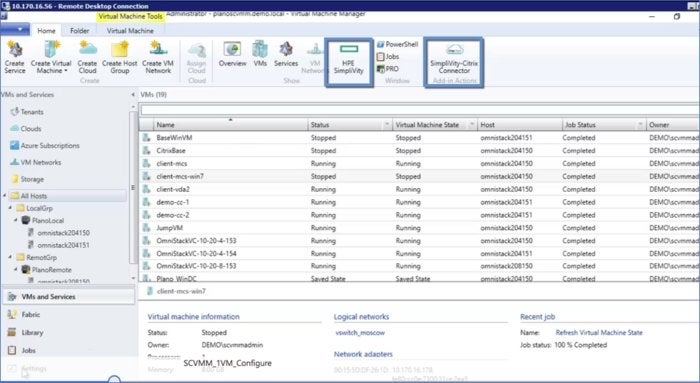Screen dimensions: 700x383
Task: Select demo-cc-1 in VM list
Action: pos(420,202)
